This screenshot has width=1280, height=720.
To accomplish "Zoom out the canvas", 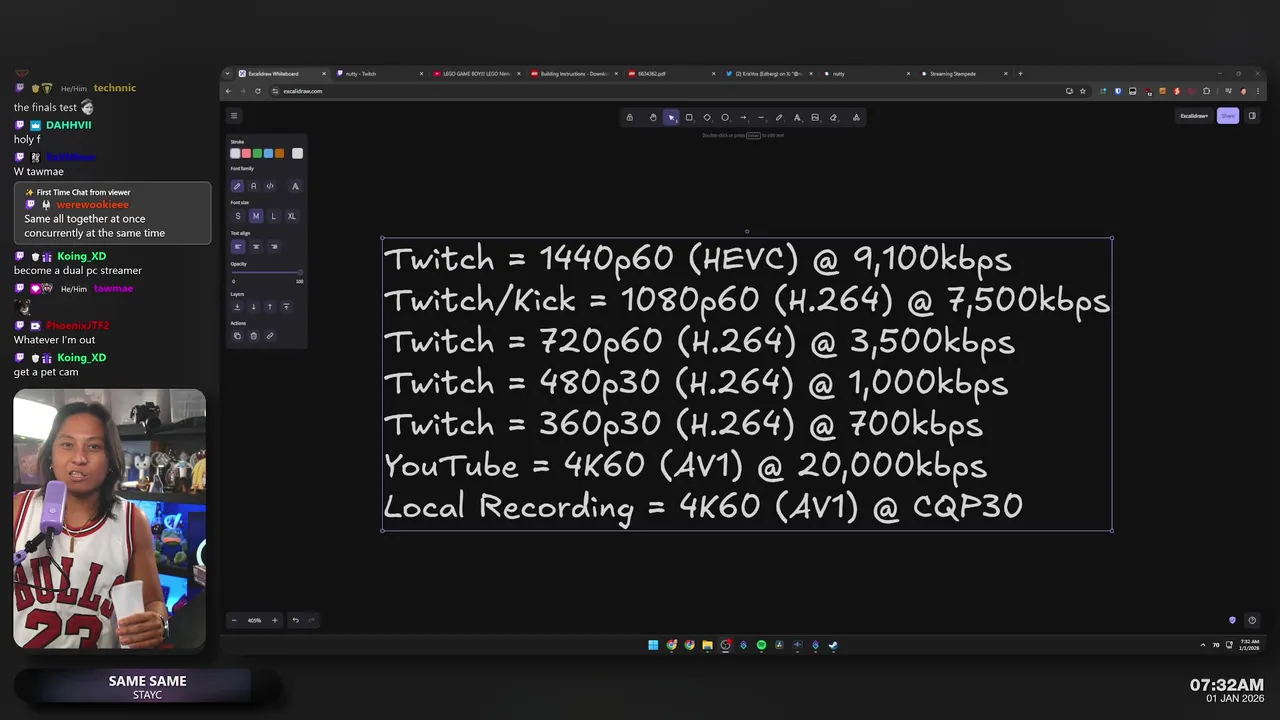I will pyautogui.click(x=234, y=620).
